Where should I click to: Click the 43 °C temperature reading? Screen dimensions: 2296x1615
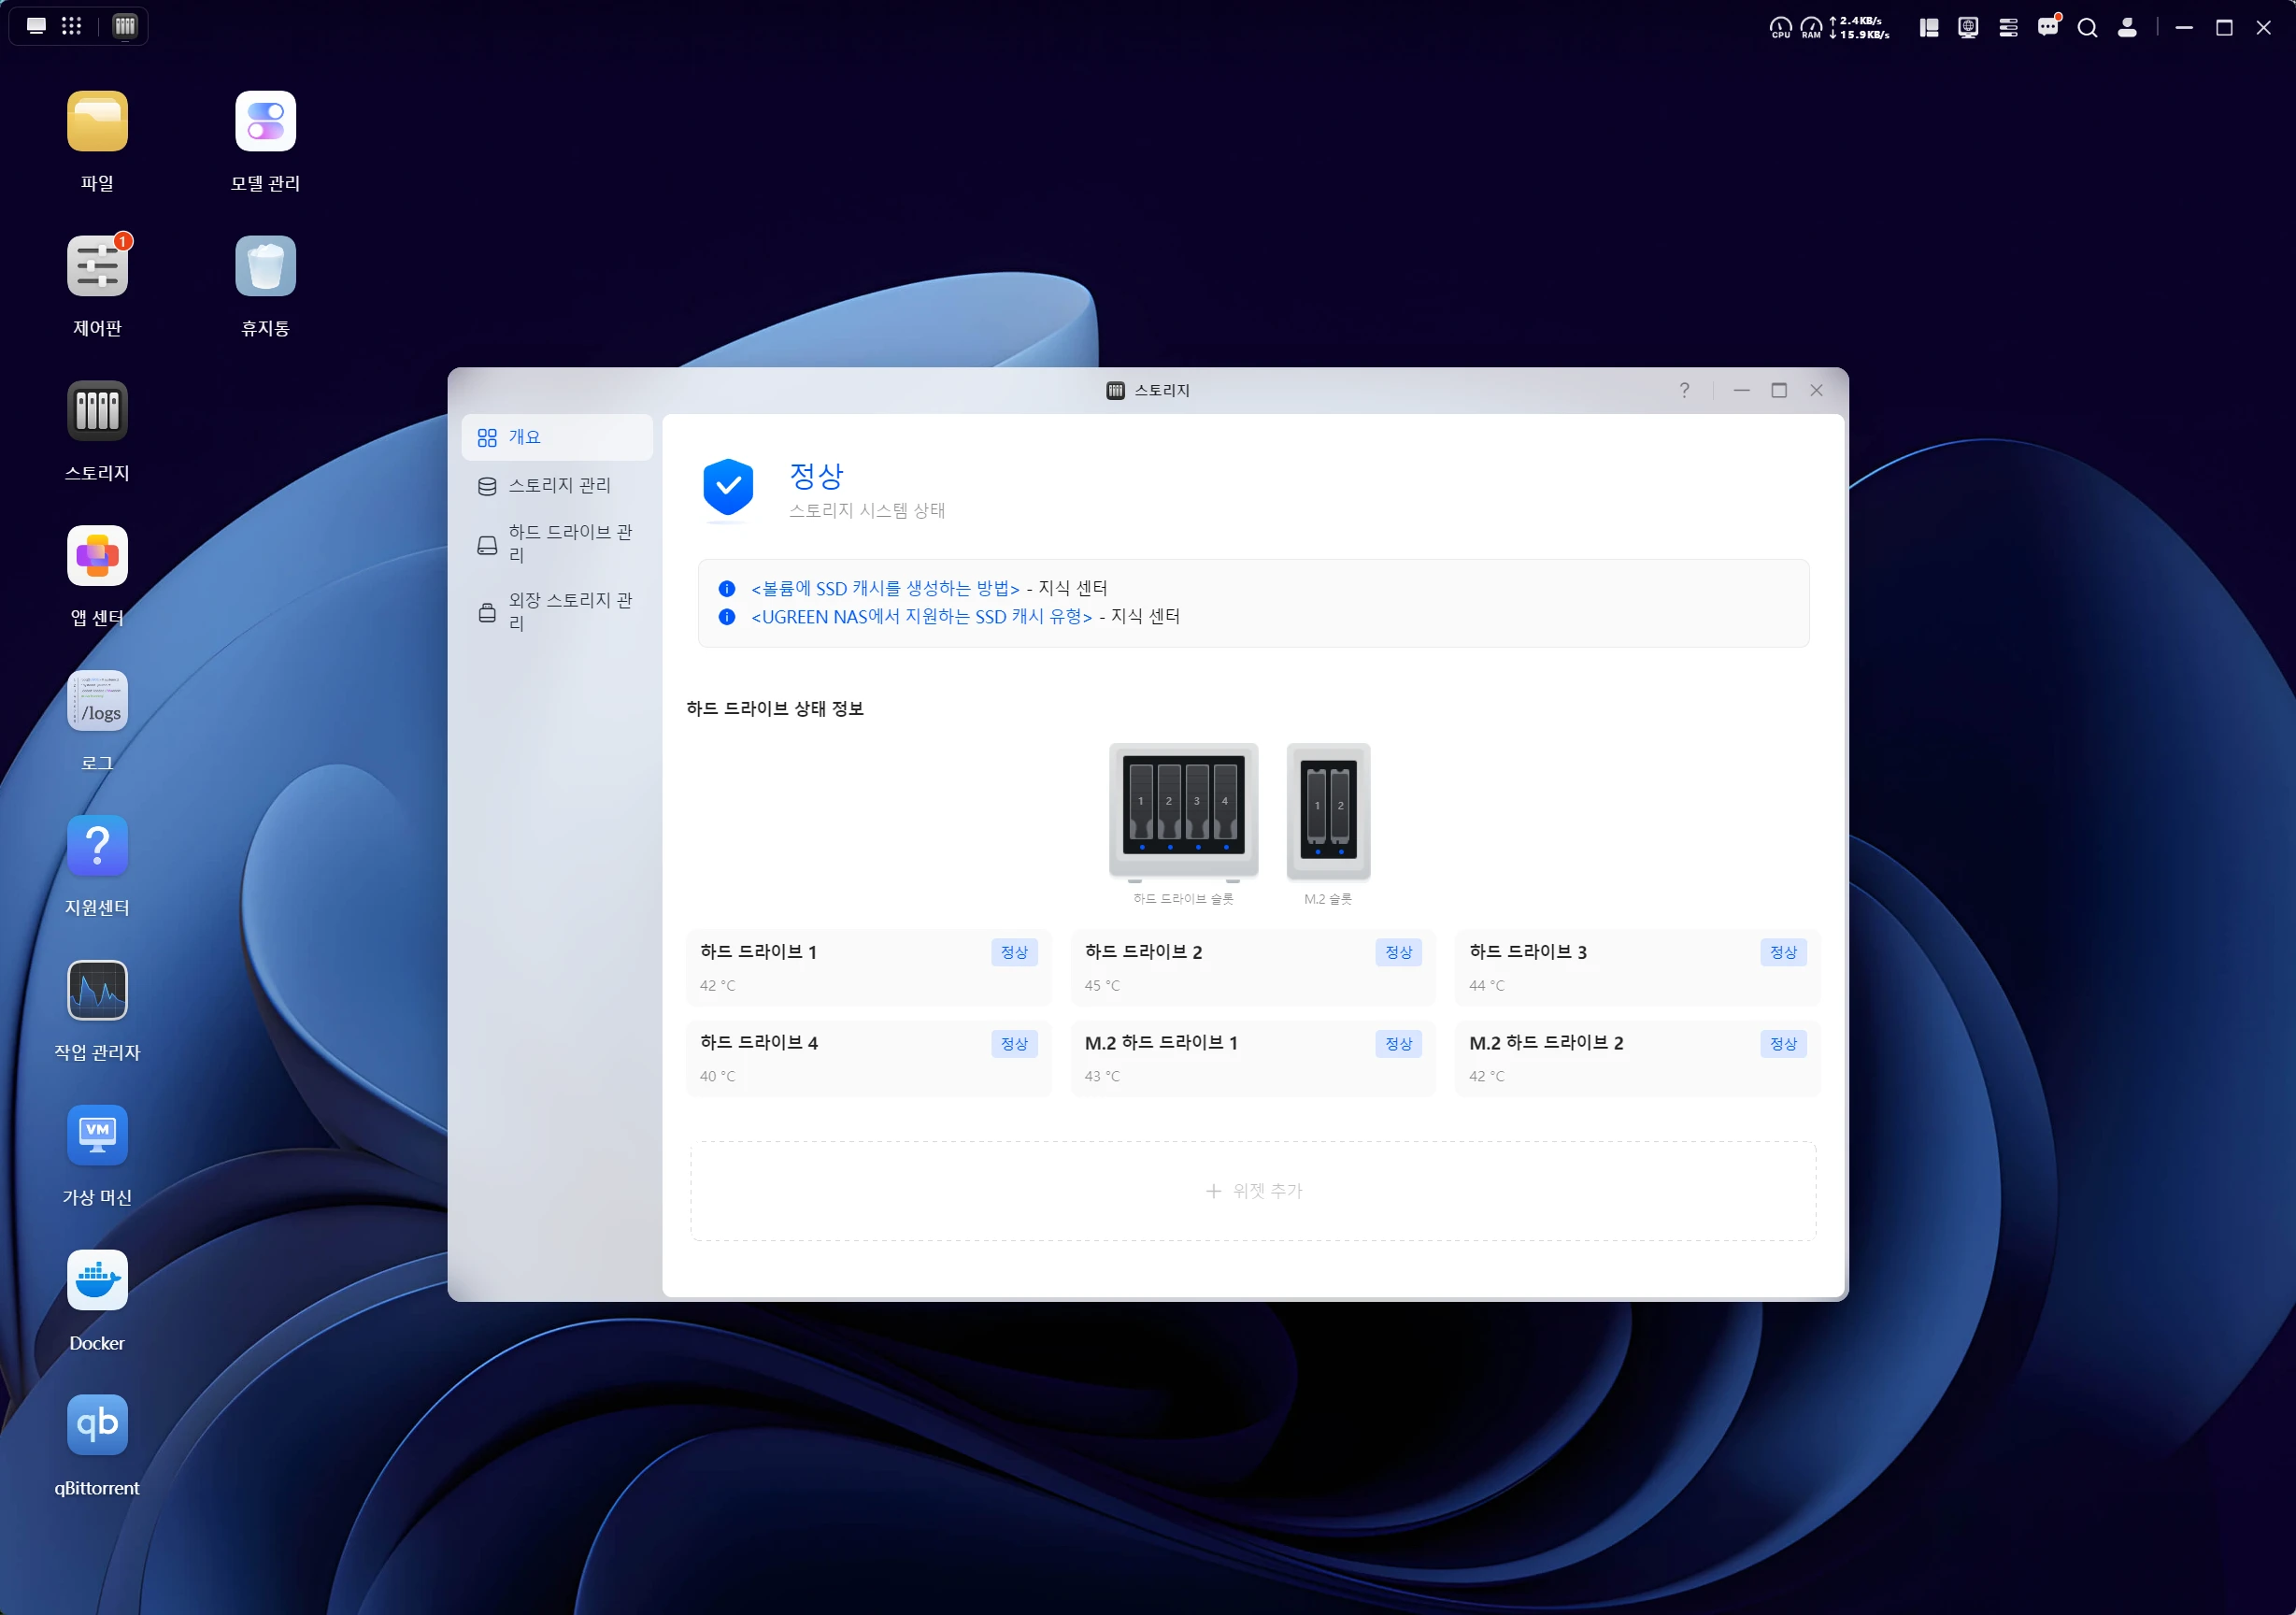(1102, 1077)
